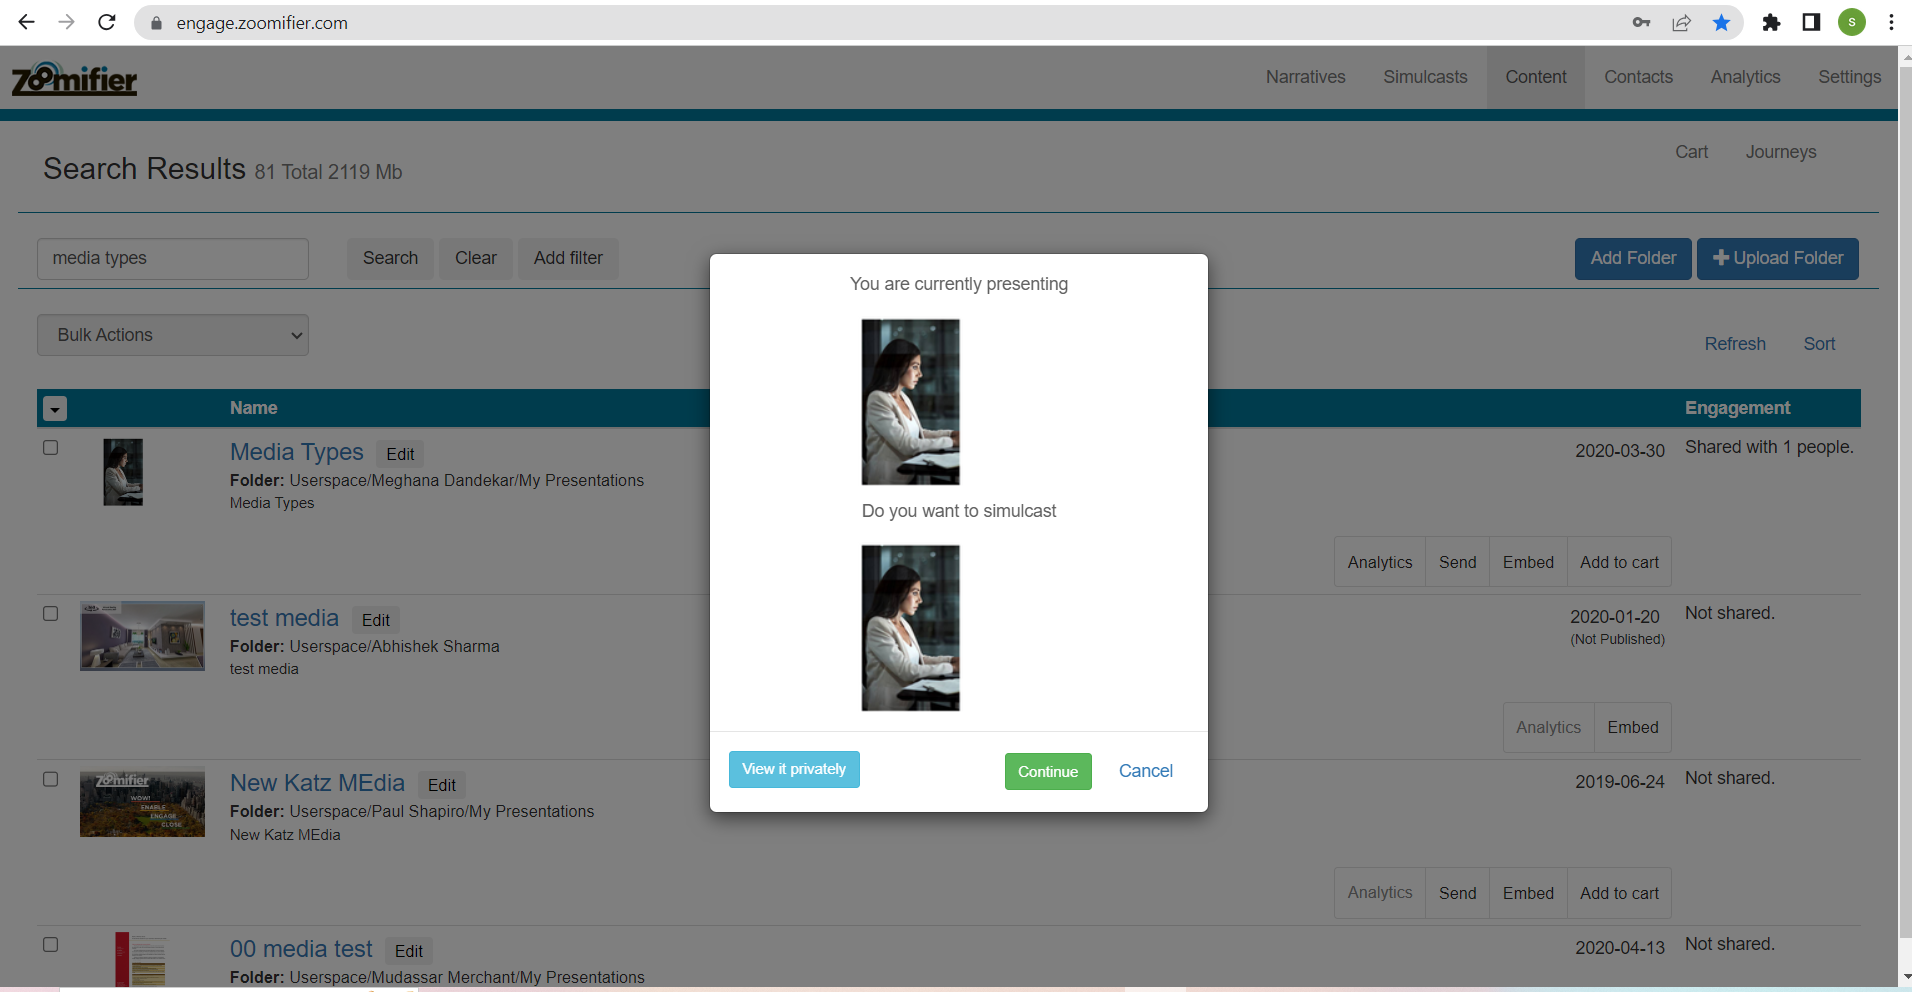1912x992 pixels.
Task: Check the Media Types row checkbox
Action: pyautogui.click(x=51, y=448)
